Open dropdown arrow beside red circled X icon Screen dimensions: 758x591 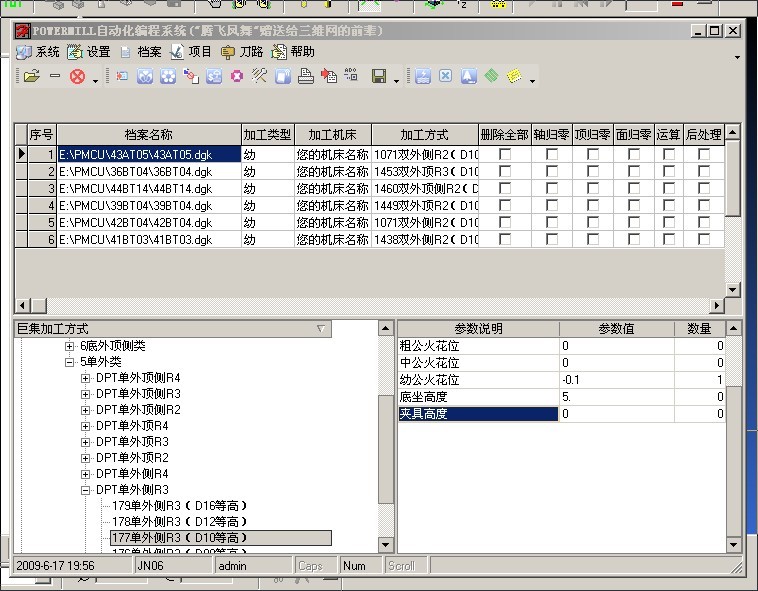95,81
